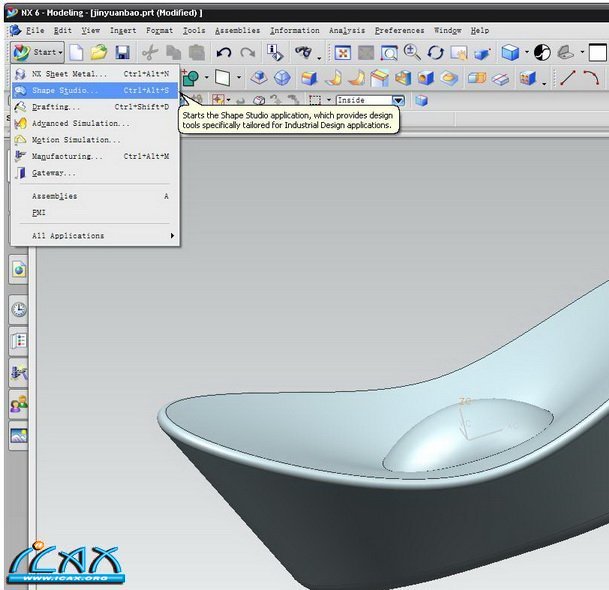Expand the All Applications submenu
Image resolution: width=609 pixels, height=590 pixels.
(x=100, y=236)
